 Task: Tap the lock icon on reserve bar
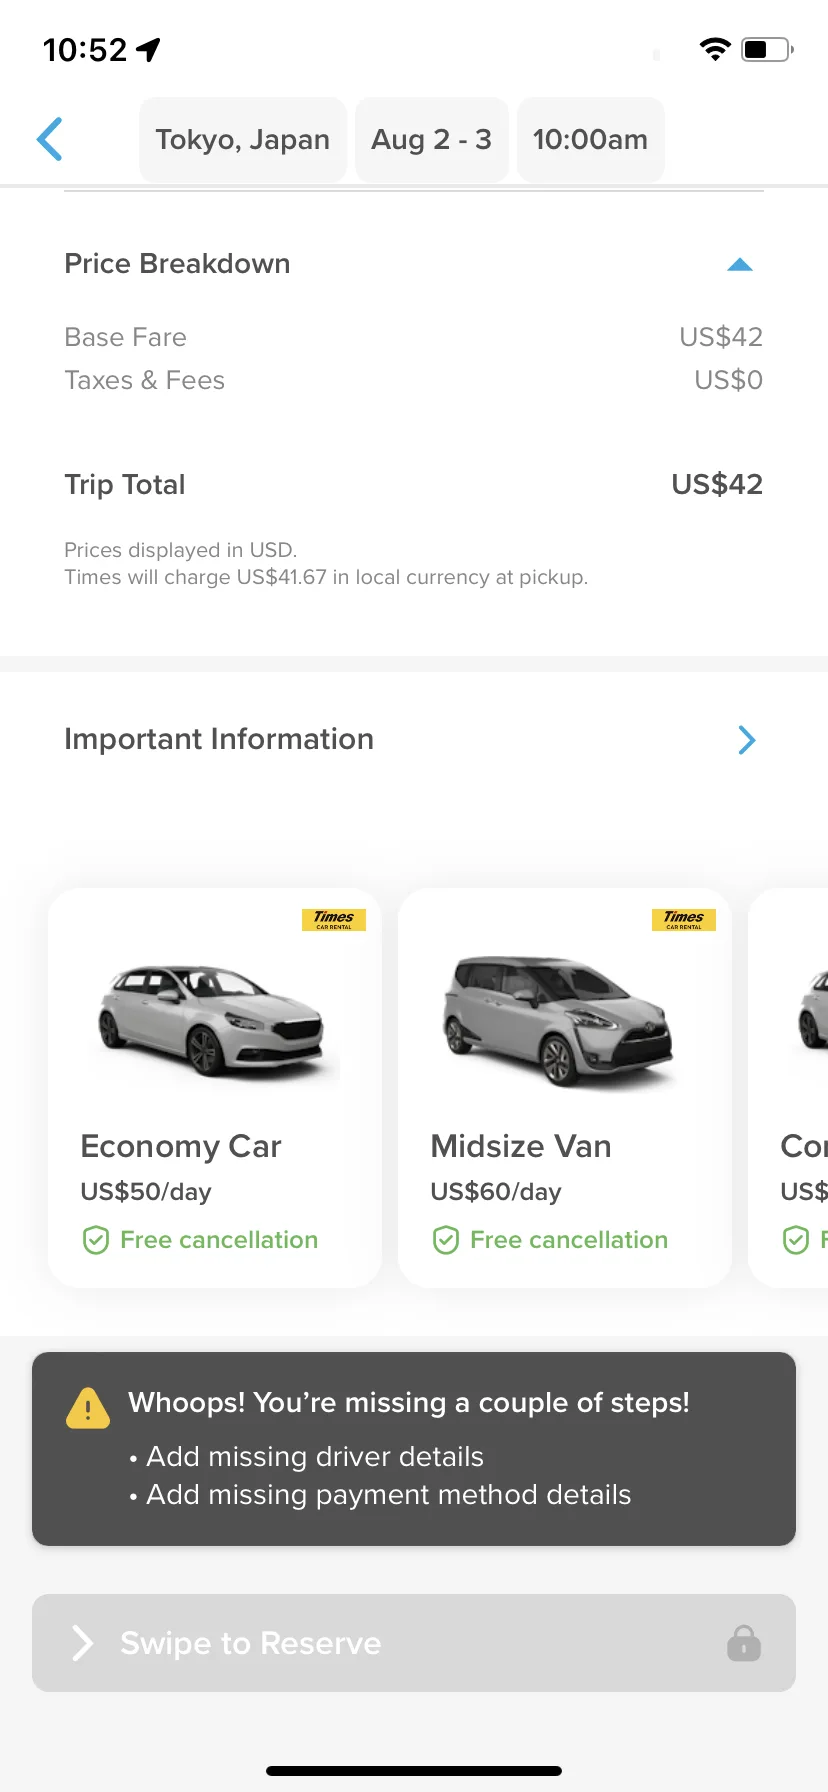(x=744, y=1643)
